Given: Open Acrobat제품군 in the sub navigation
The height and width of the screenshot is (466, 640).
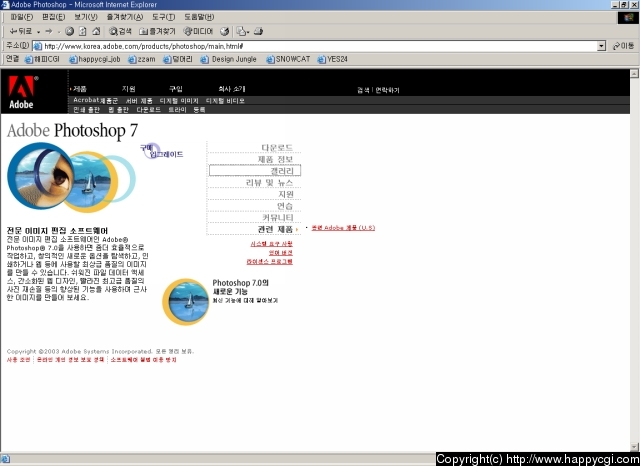Looking at the screenshot, I should click(x=96, y=100).
